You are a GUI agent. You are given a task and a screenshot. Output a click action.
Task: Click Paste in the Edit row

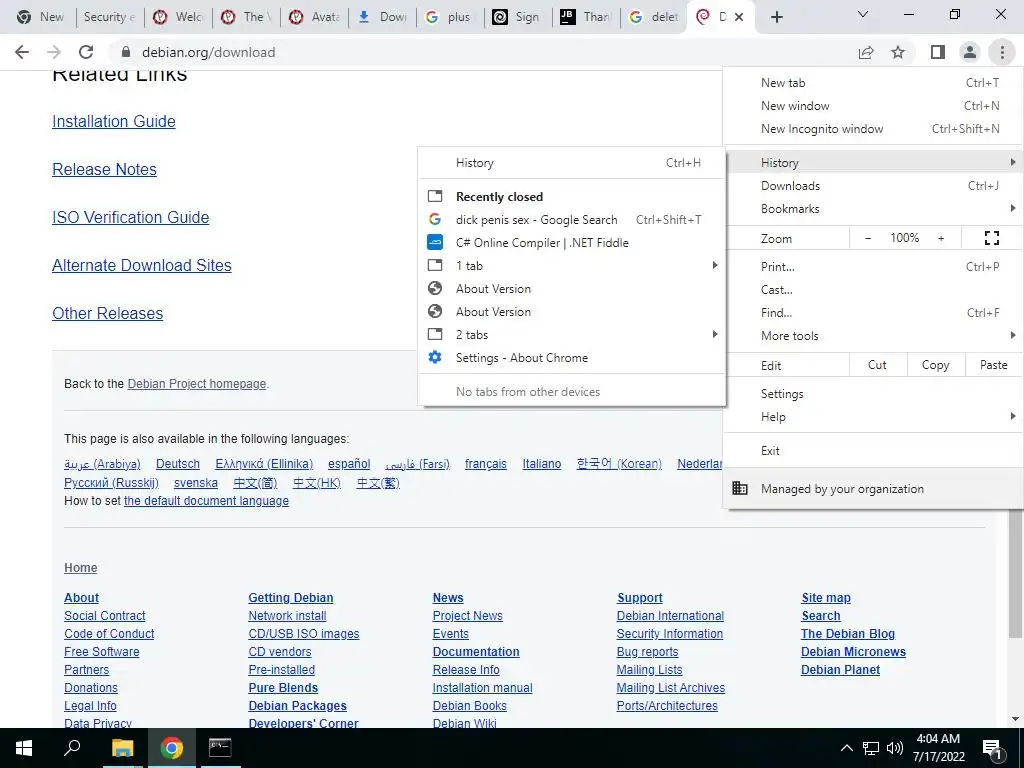pyautogui.click(x=993, y=365)
